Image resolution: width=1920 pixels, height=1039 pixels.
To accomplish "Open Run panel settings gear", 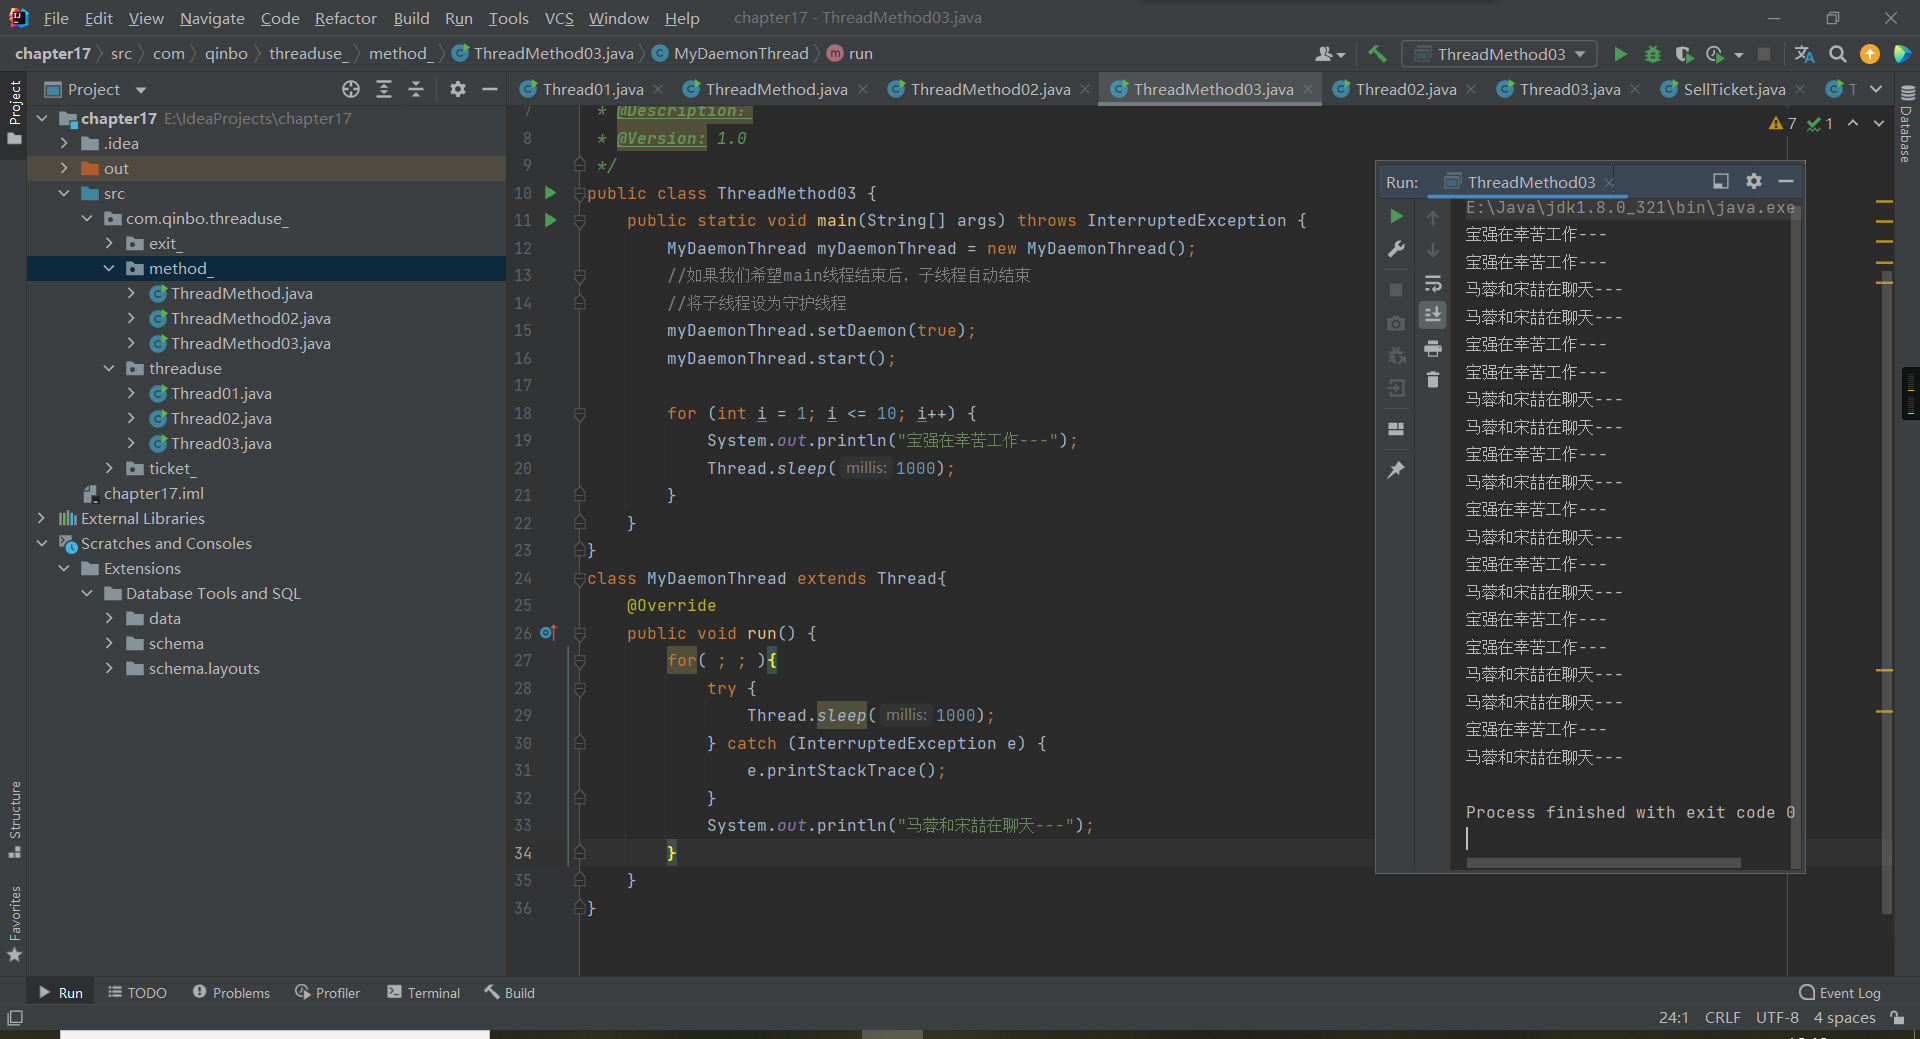I will pyautogui.click(x=1753, y=181).
